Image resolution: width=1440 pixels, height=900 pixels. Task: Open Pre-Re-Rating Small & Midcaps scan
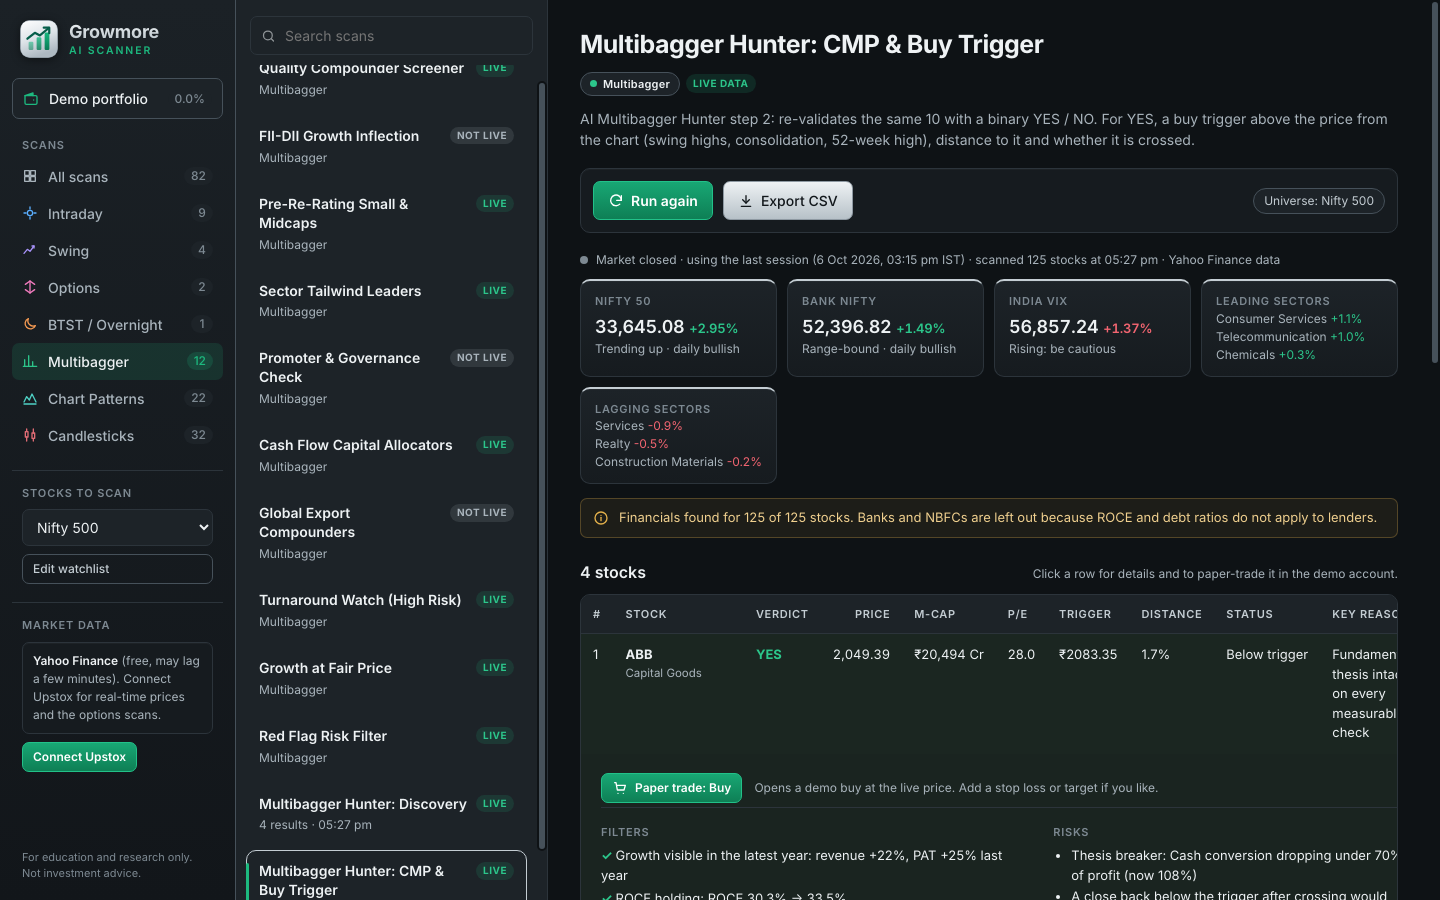click(x=386, y=224)
